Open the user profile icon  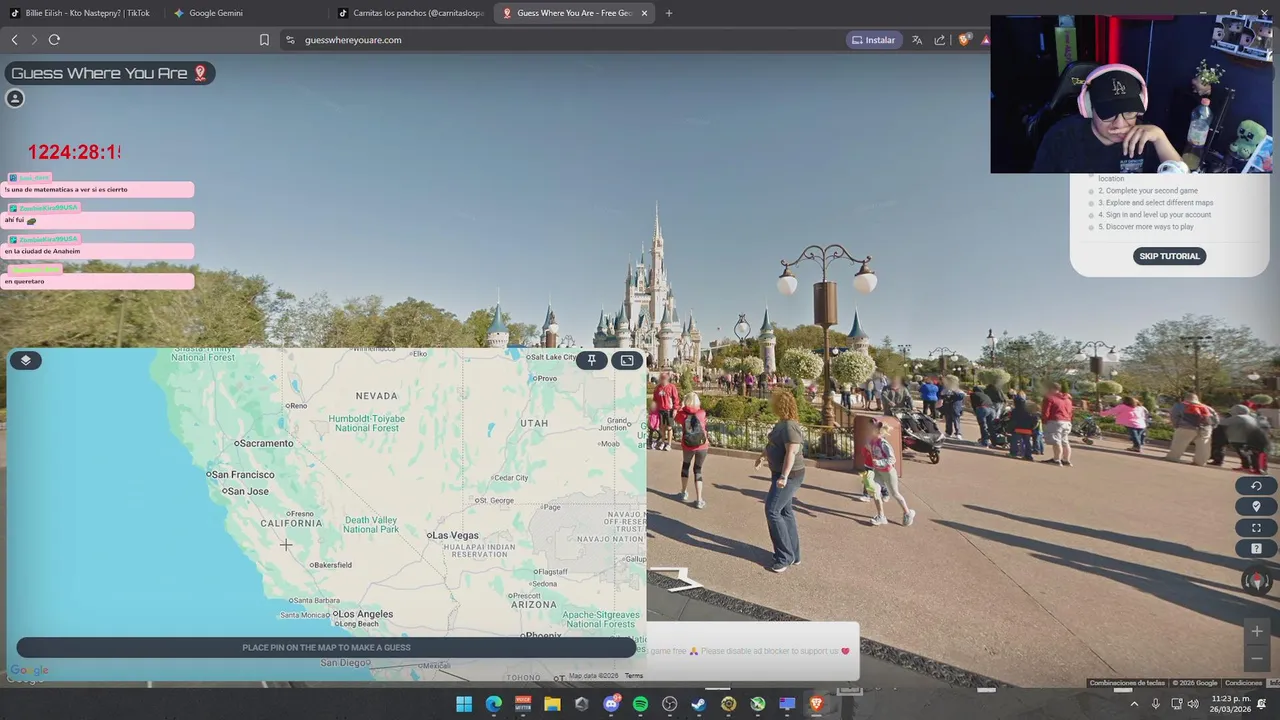click(15, 98)
